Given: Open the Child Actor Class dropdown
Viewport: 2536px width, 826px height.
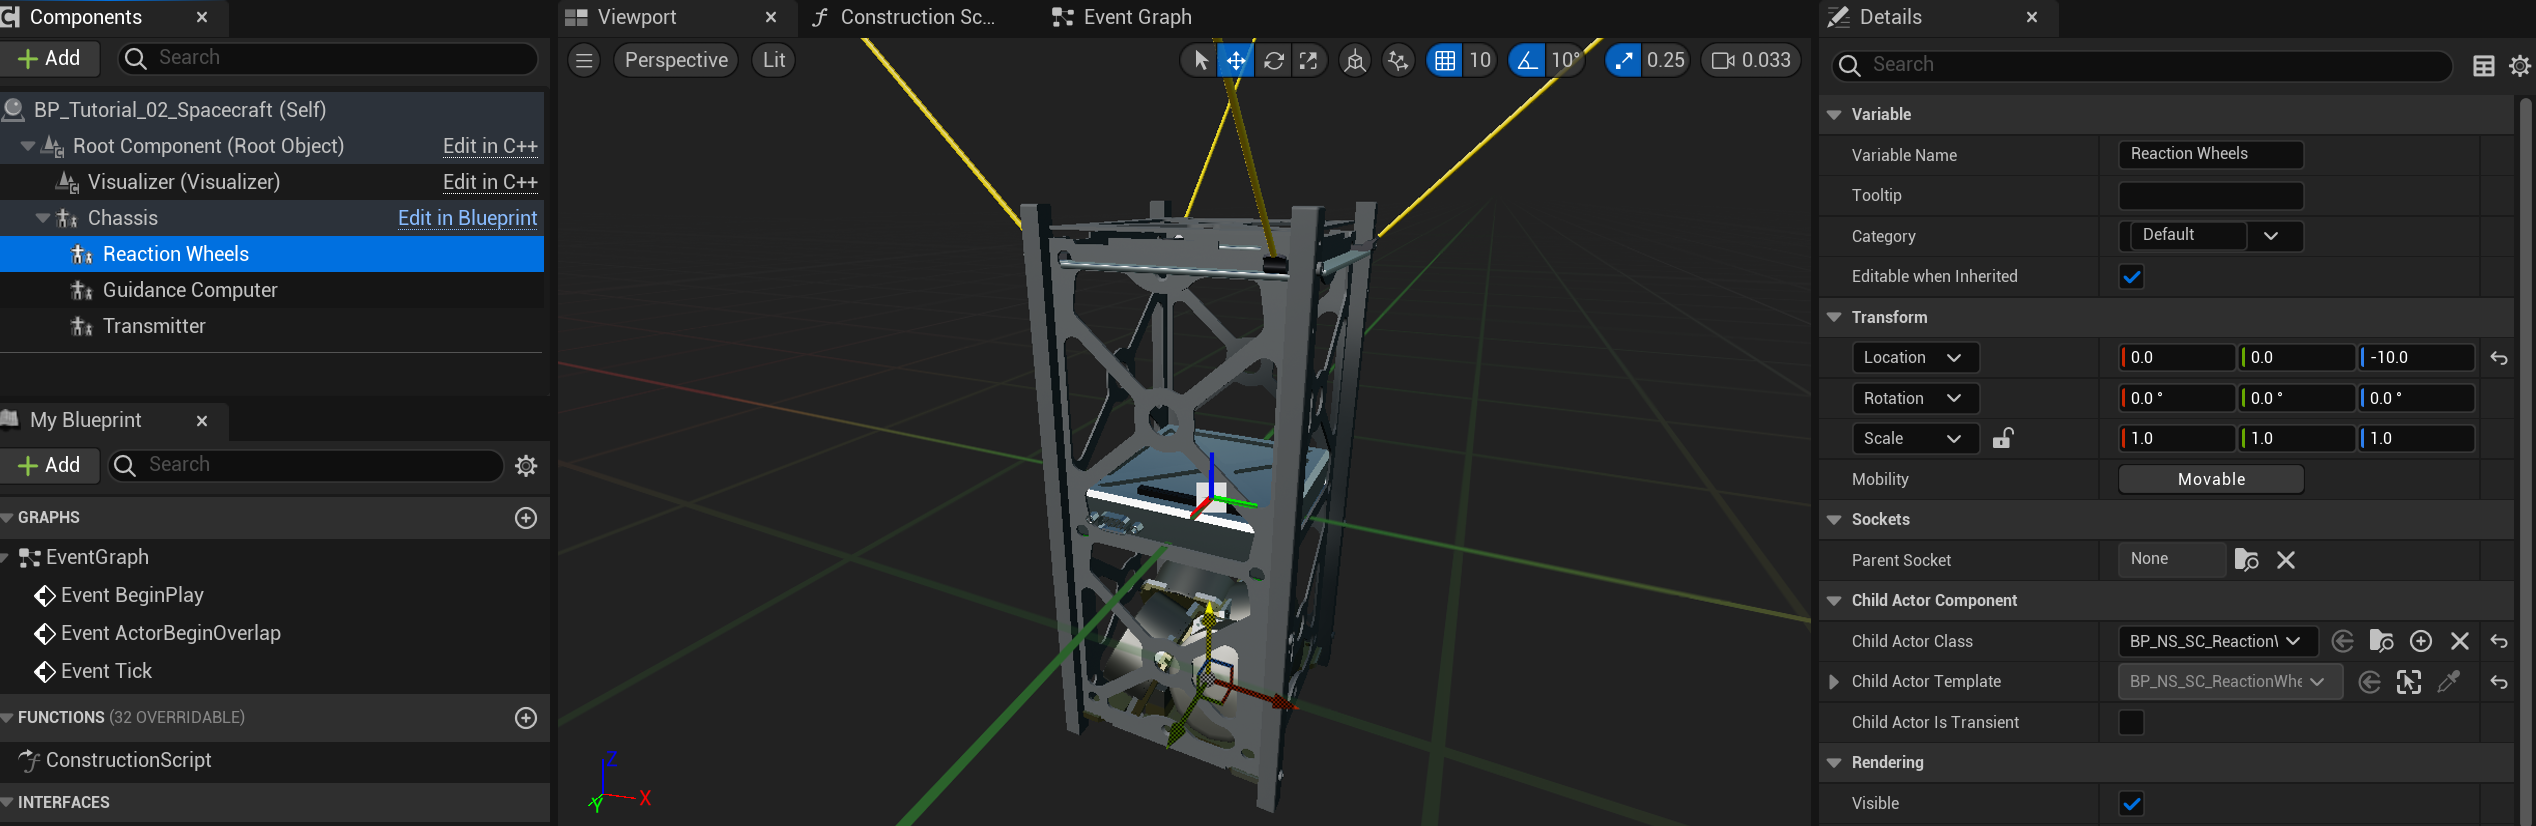Looking at the screenshot, I should pos(2214,641).
